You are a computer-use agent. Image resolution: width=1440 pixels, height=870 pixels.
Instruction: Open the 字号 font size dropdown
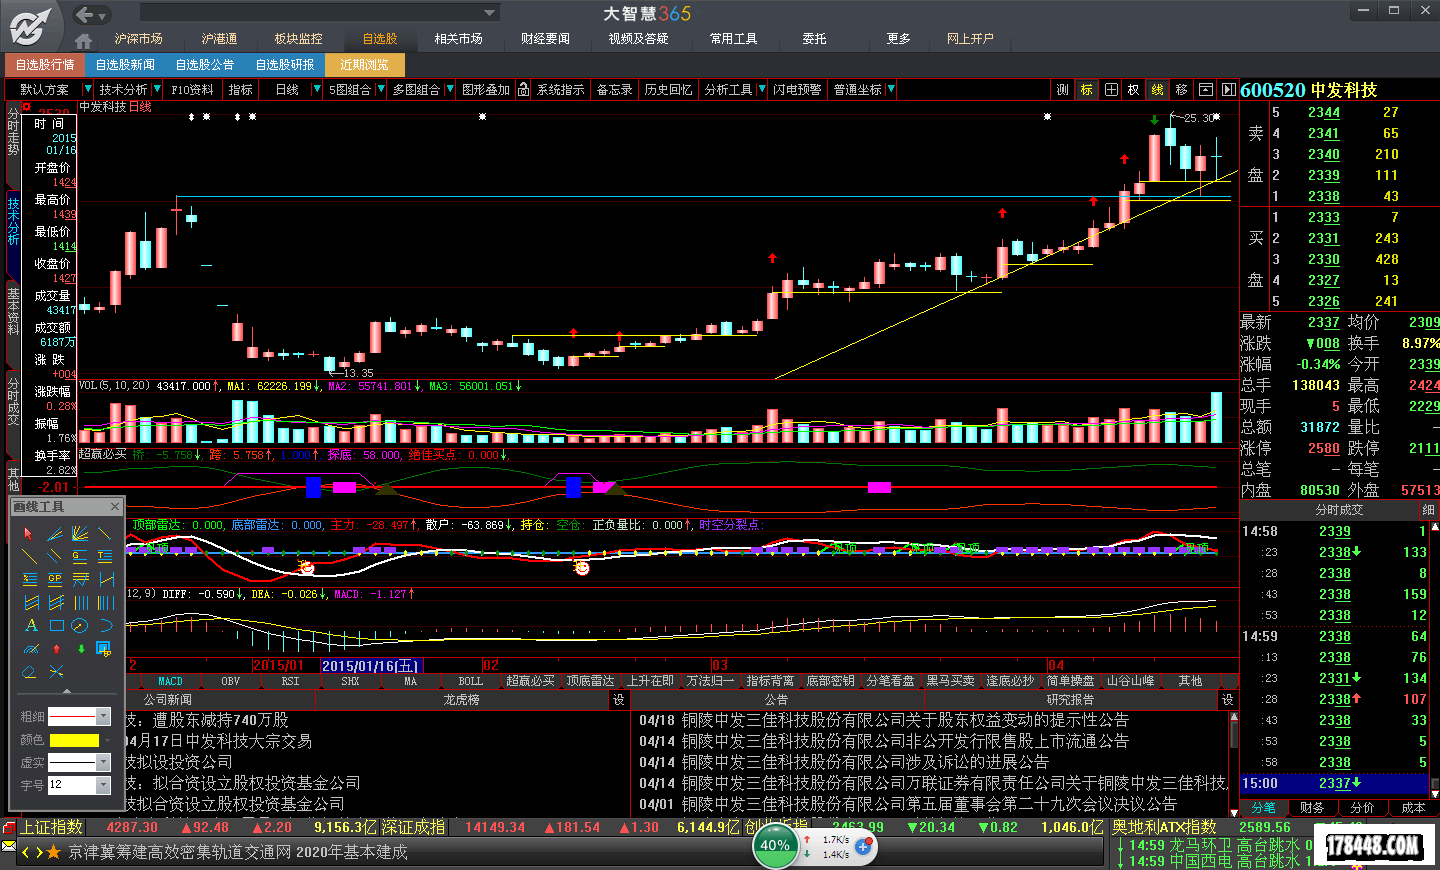click(103, 785)
